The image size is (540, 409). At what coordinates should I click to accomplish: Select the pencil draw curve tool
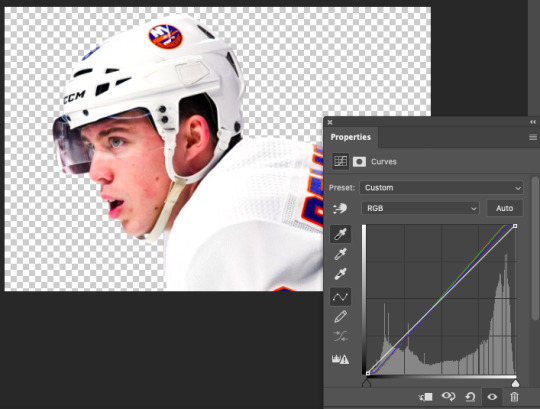(x=341, y=317)
